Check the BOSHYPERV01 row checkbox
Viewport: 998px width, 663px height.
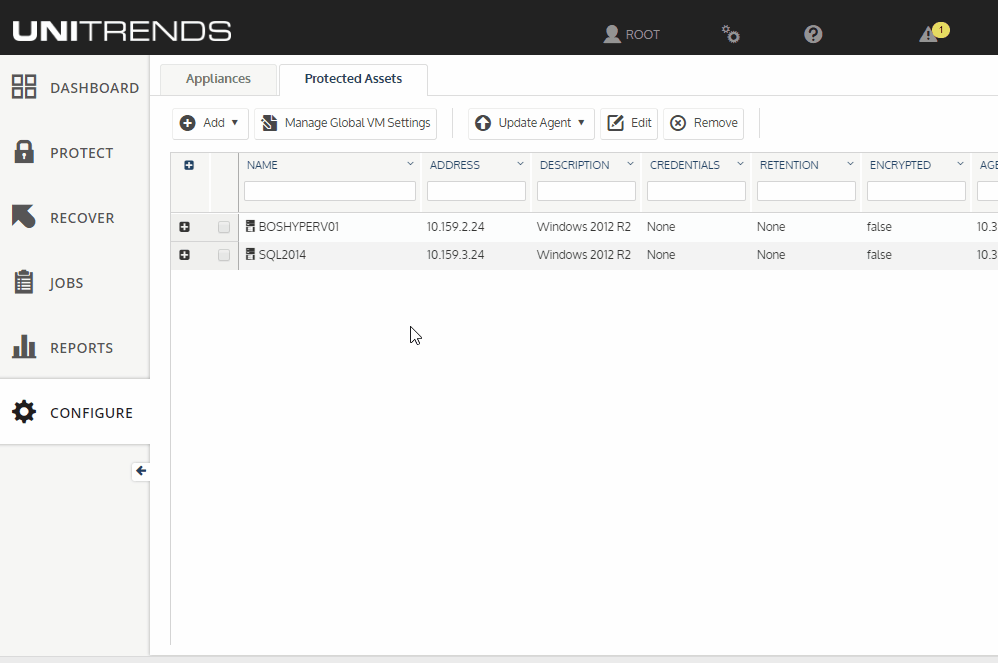(x=223, y=227)
